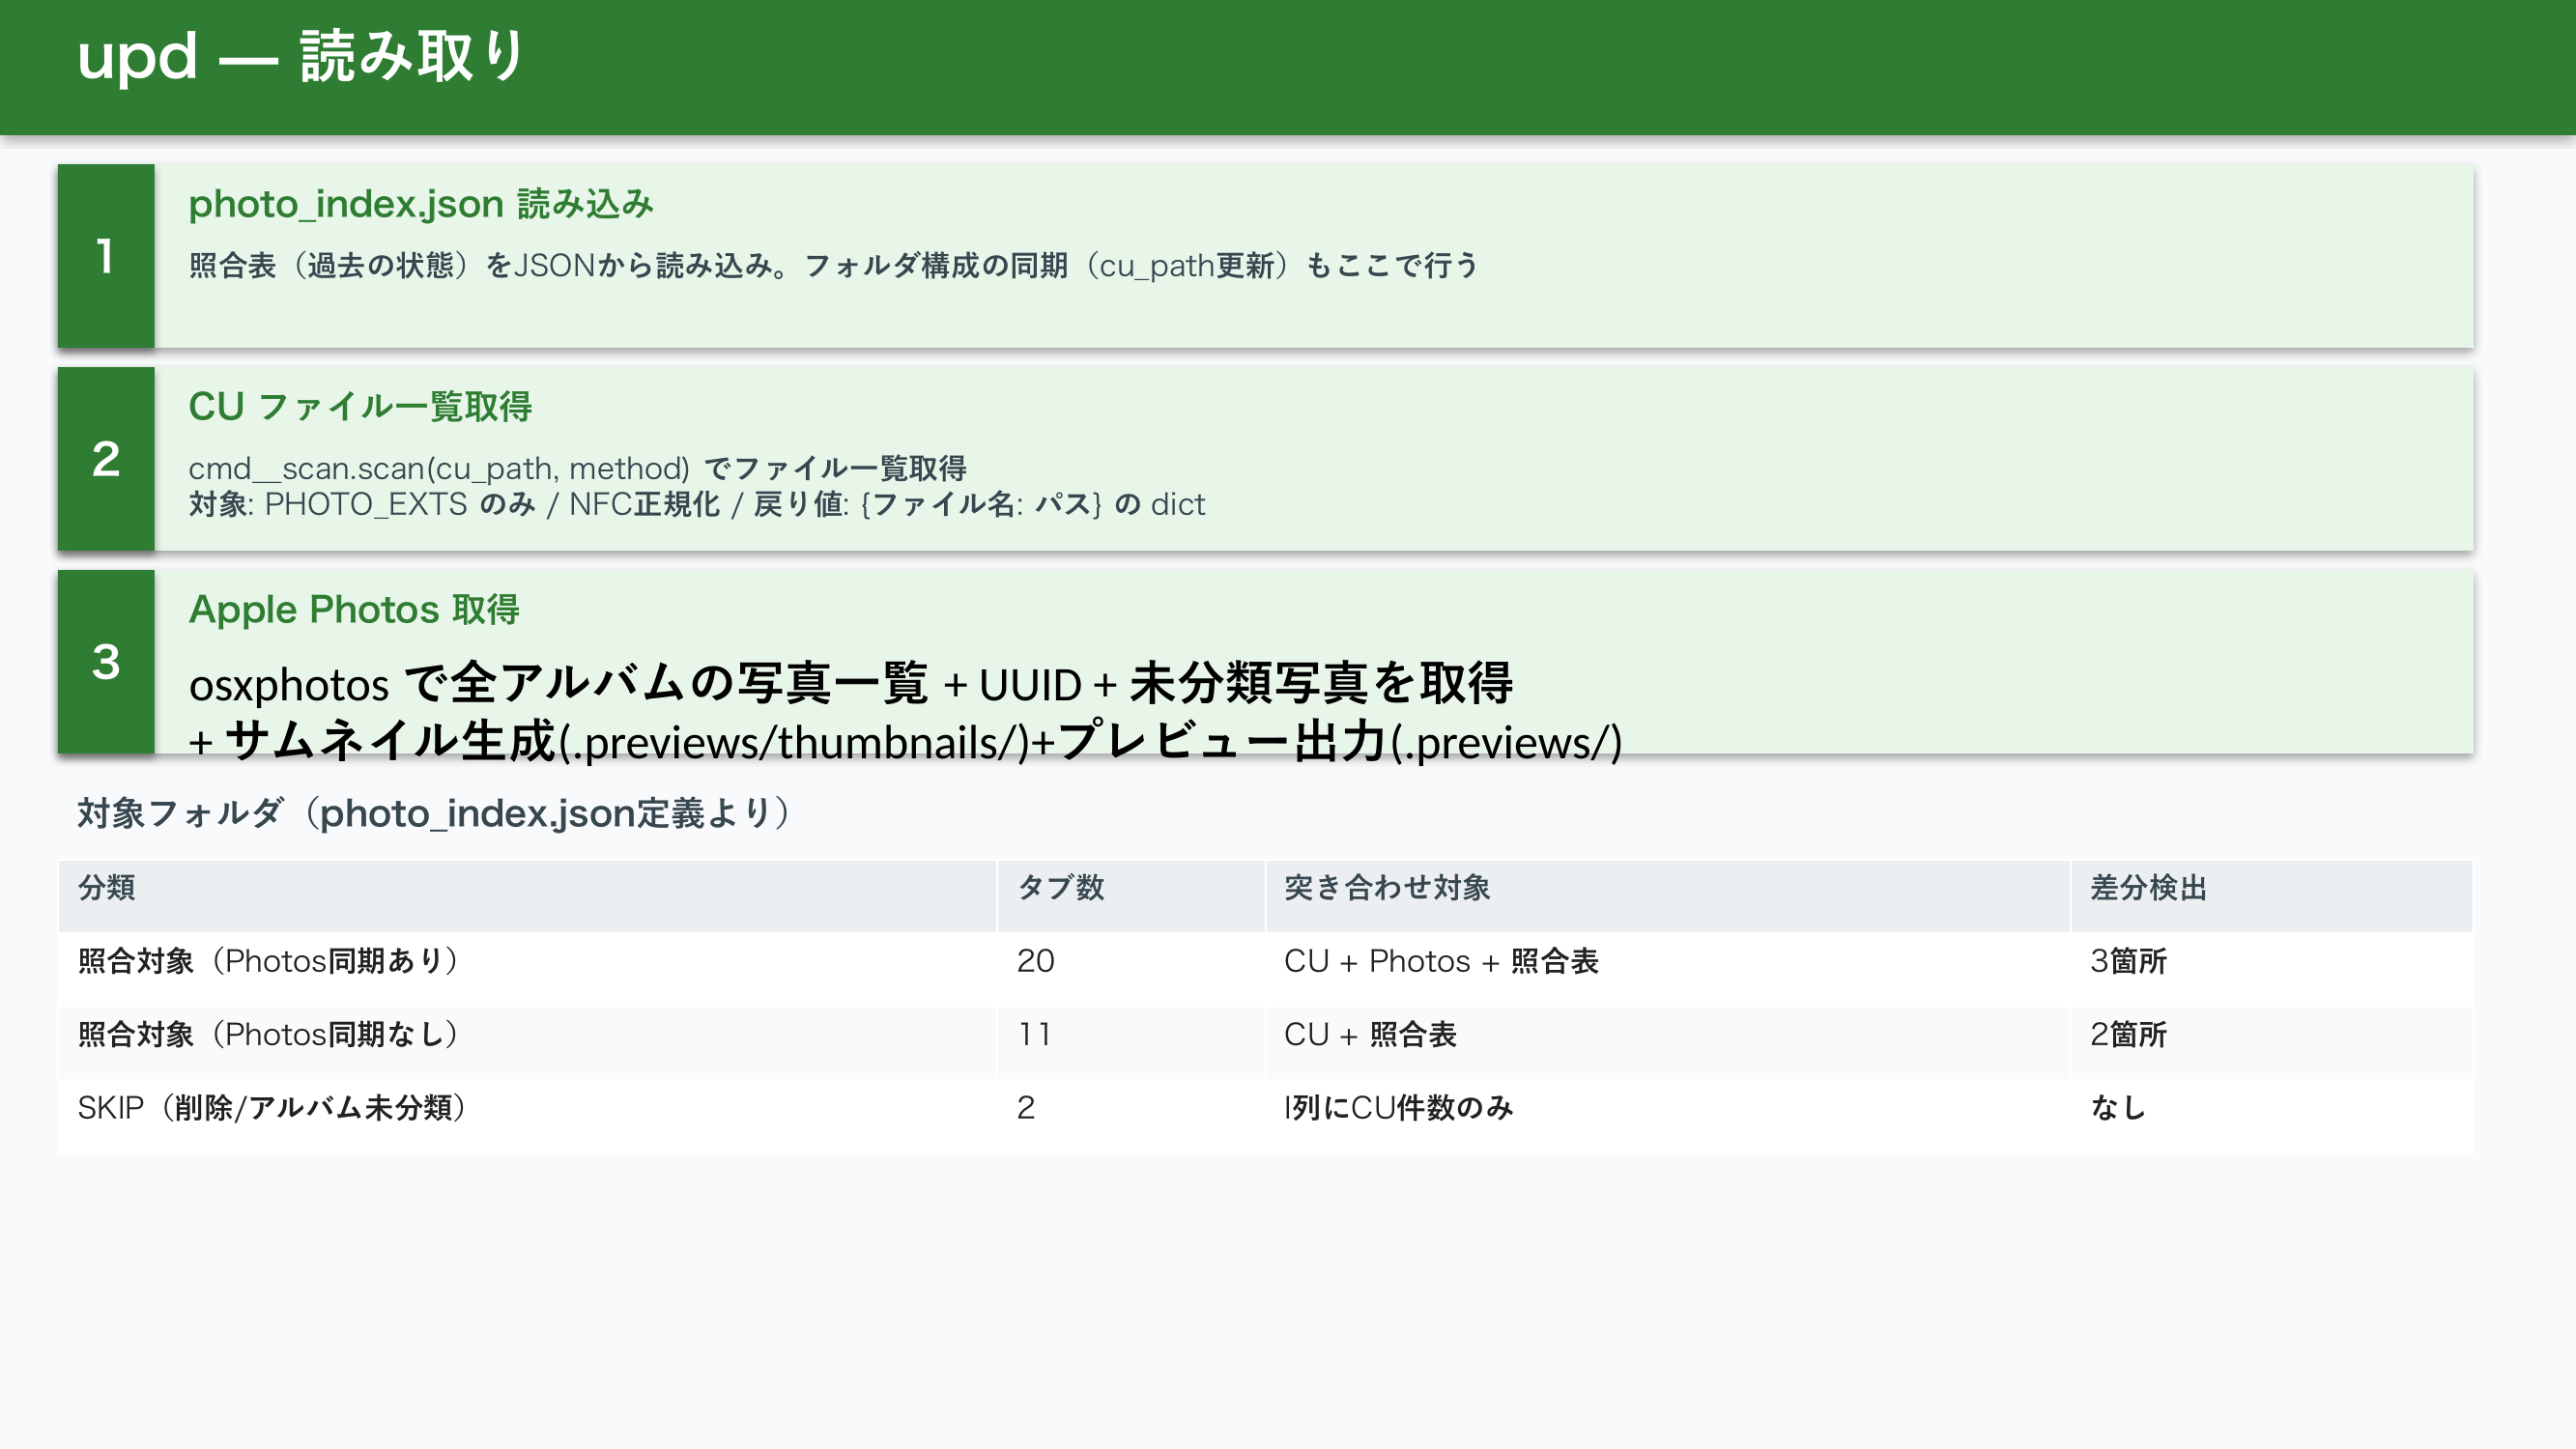Select the 'photo_index.json 読み込み' heading
2576x1449 pixels.
tap(420, 204)
